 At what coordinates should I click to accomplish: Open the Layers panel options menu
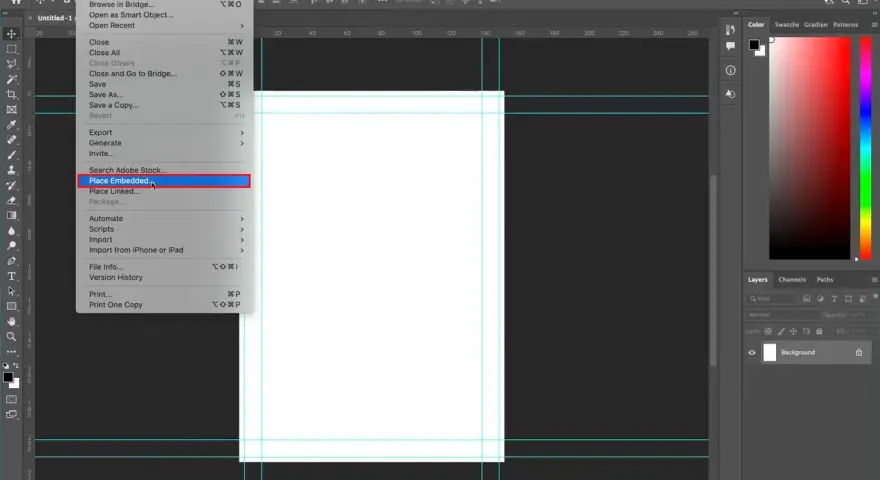click(x=874, y=280)
